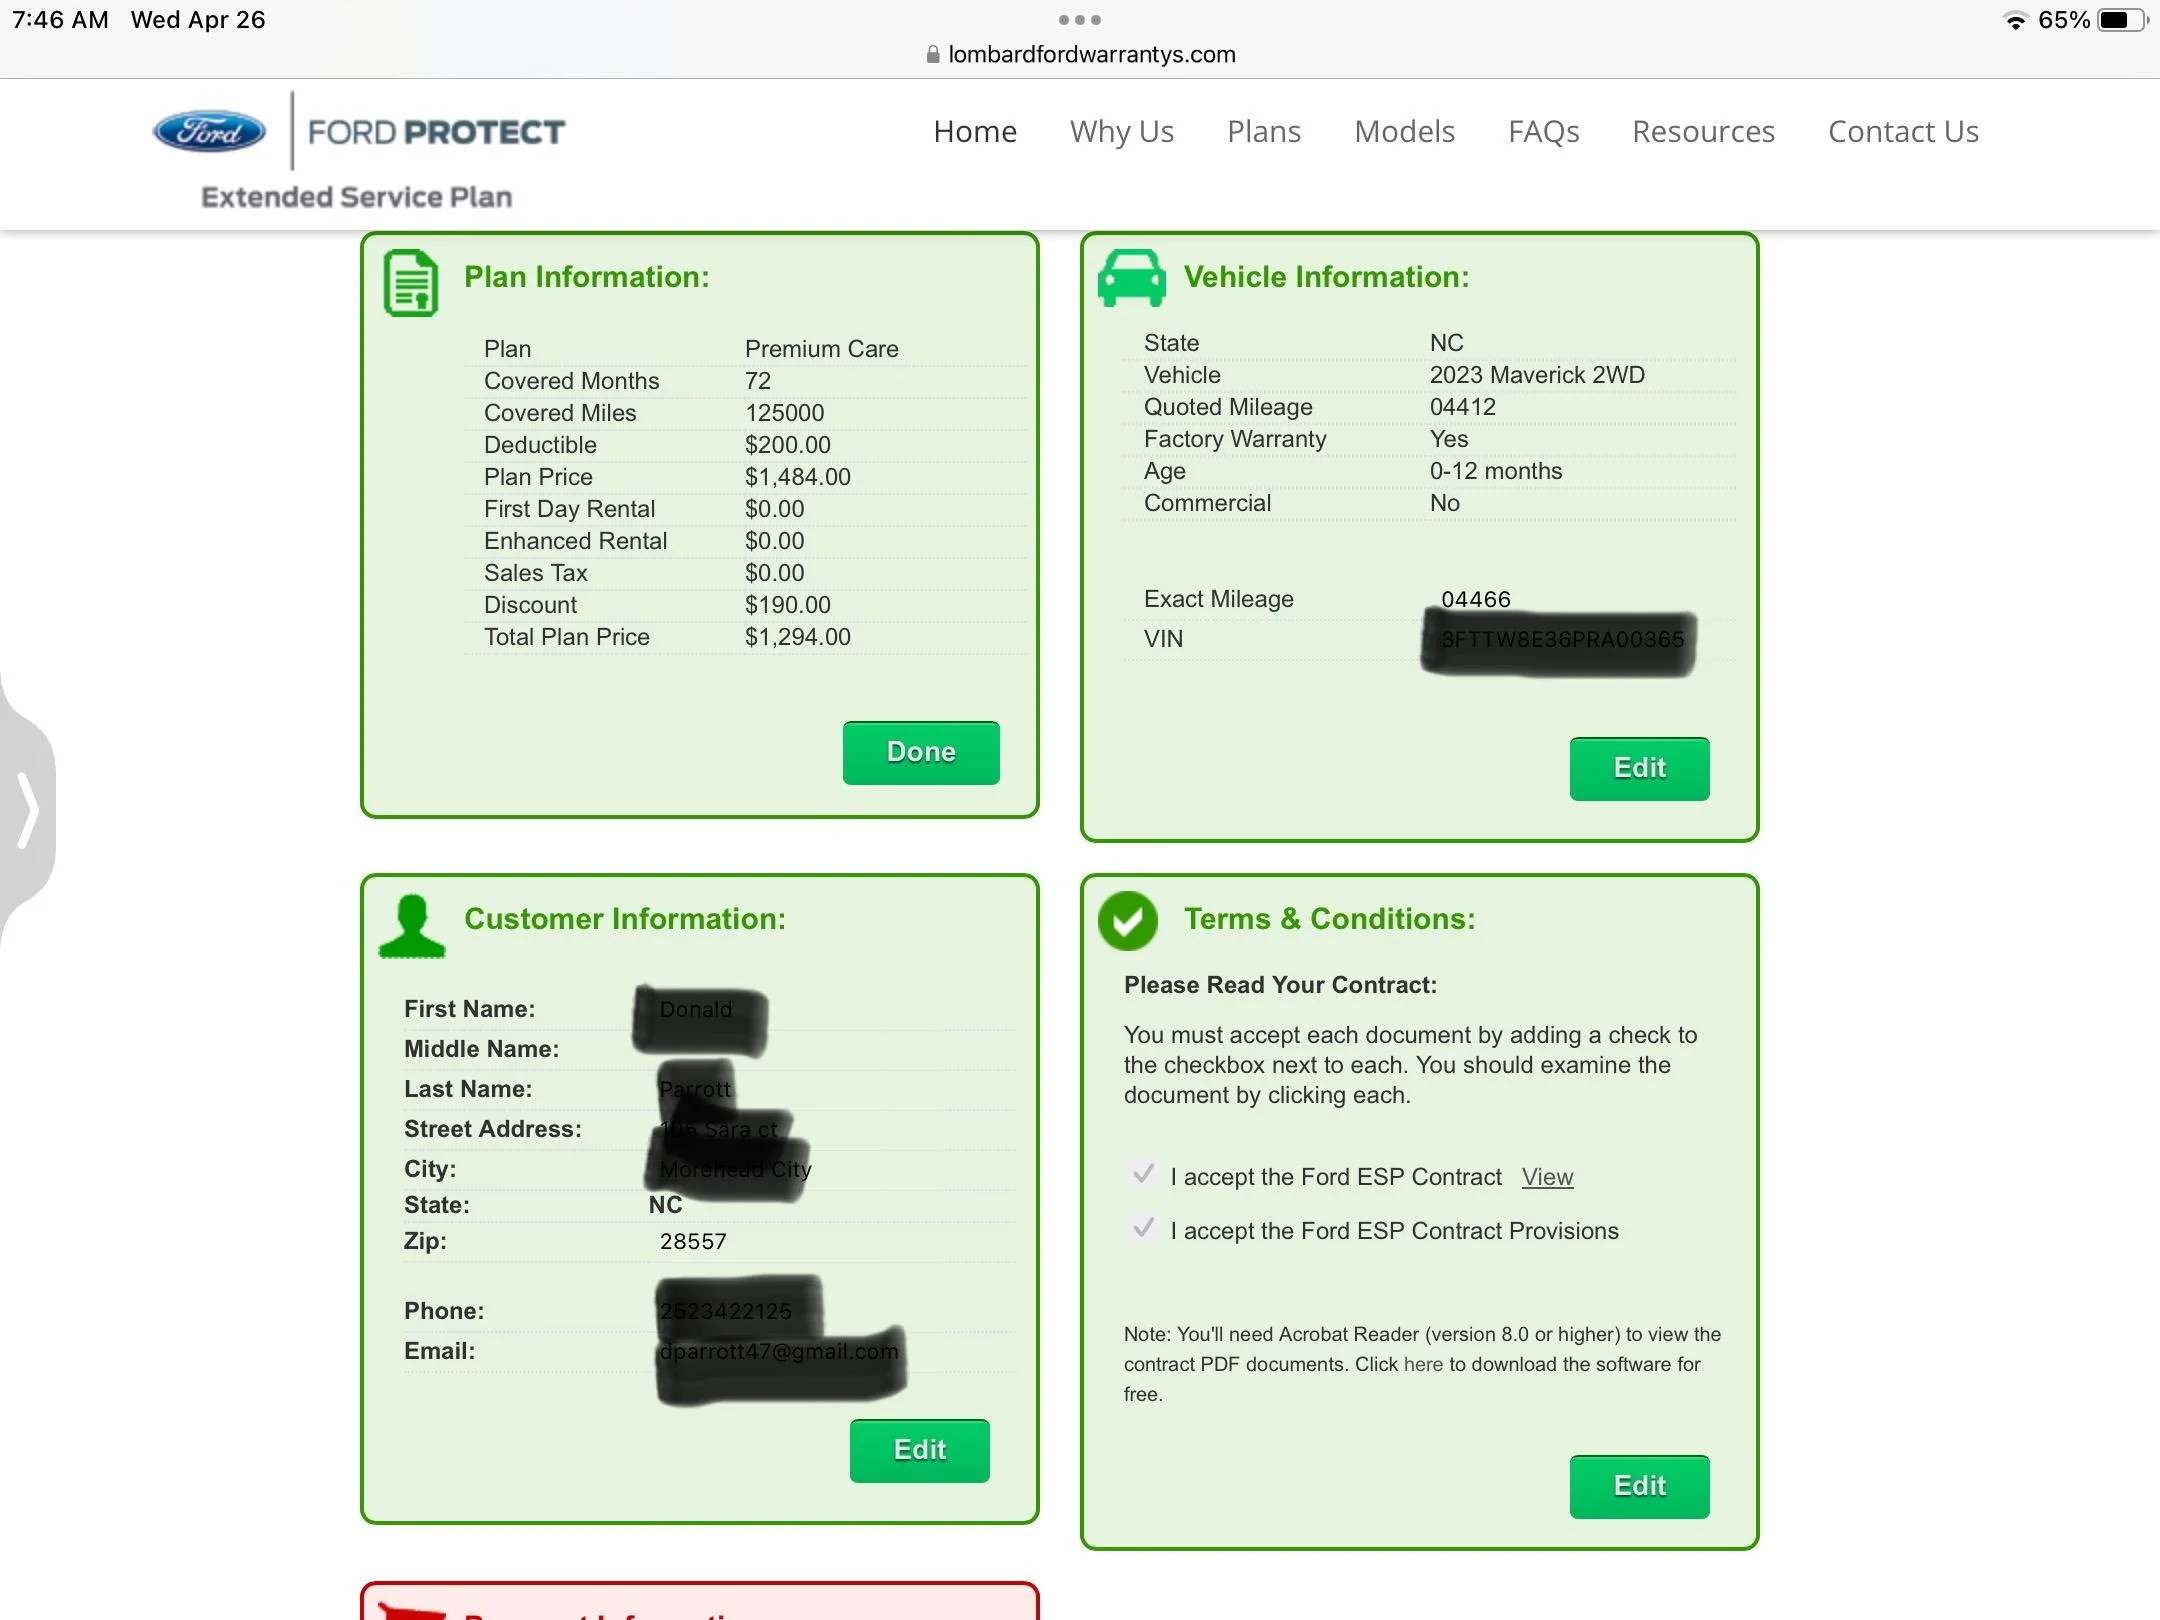Screen dimensions: 2160x1620
Task: Click the Customer State value NC
Action: click(666, 1205)
